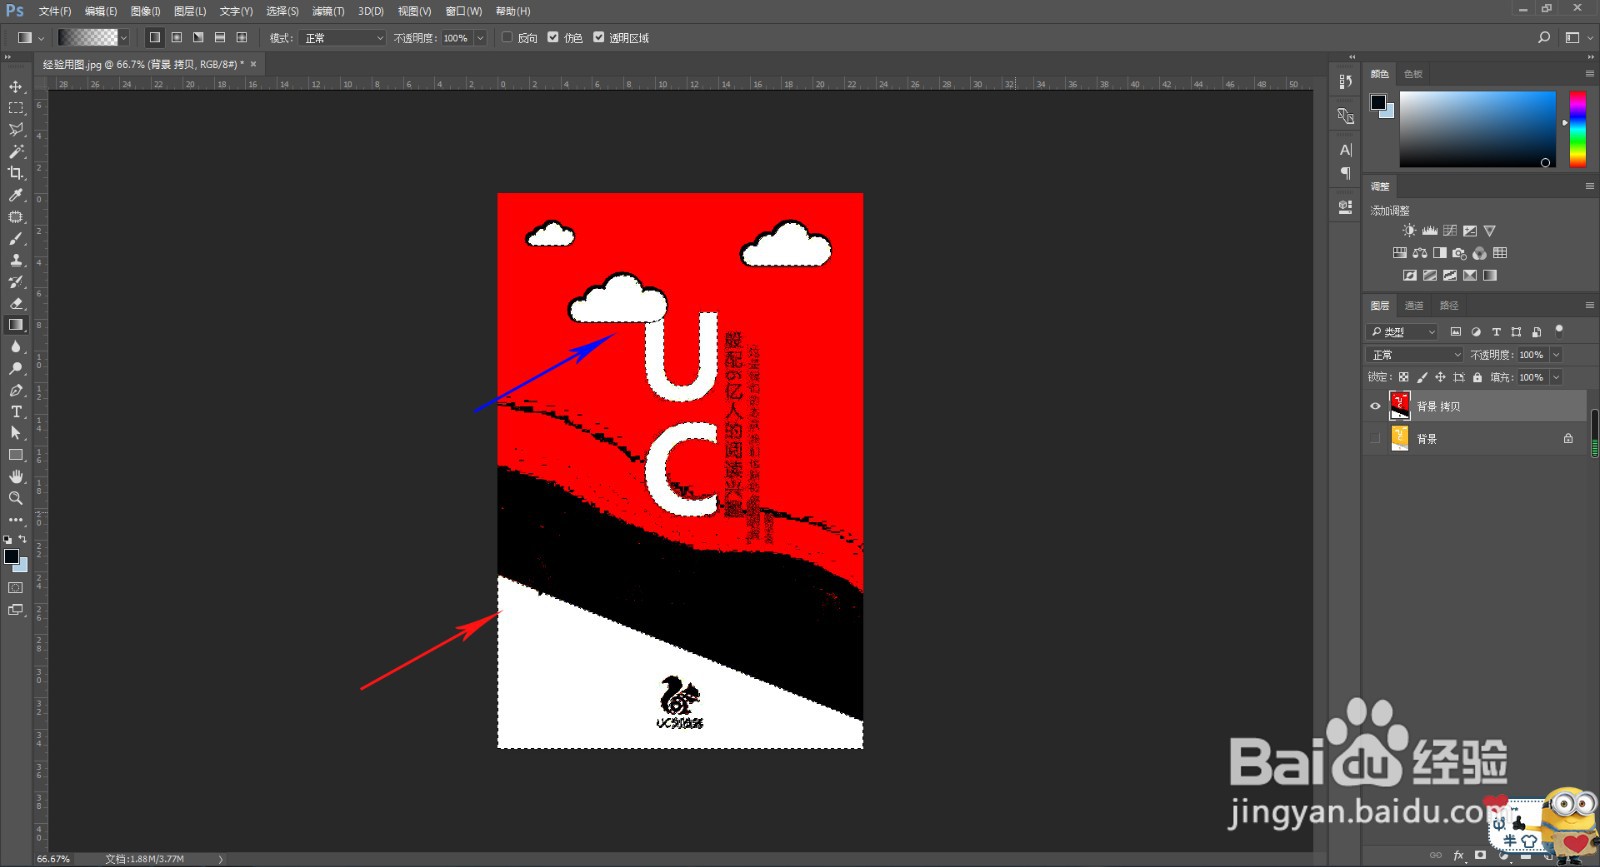Select the Magic Wand tool
This screenshot has width=1600, height=867.
click(16, 152)
